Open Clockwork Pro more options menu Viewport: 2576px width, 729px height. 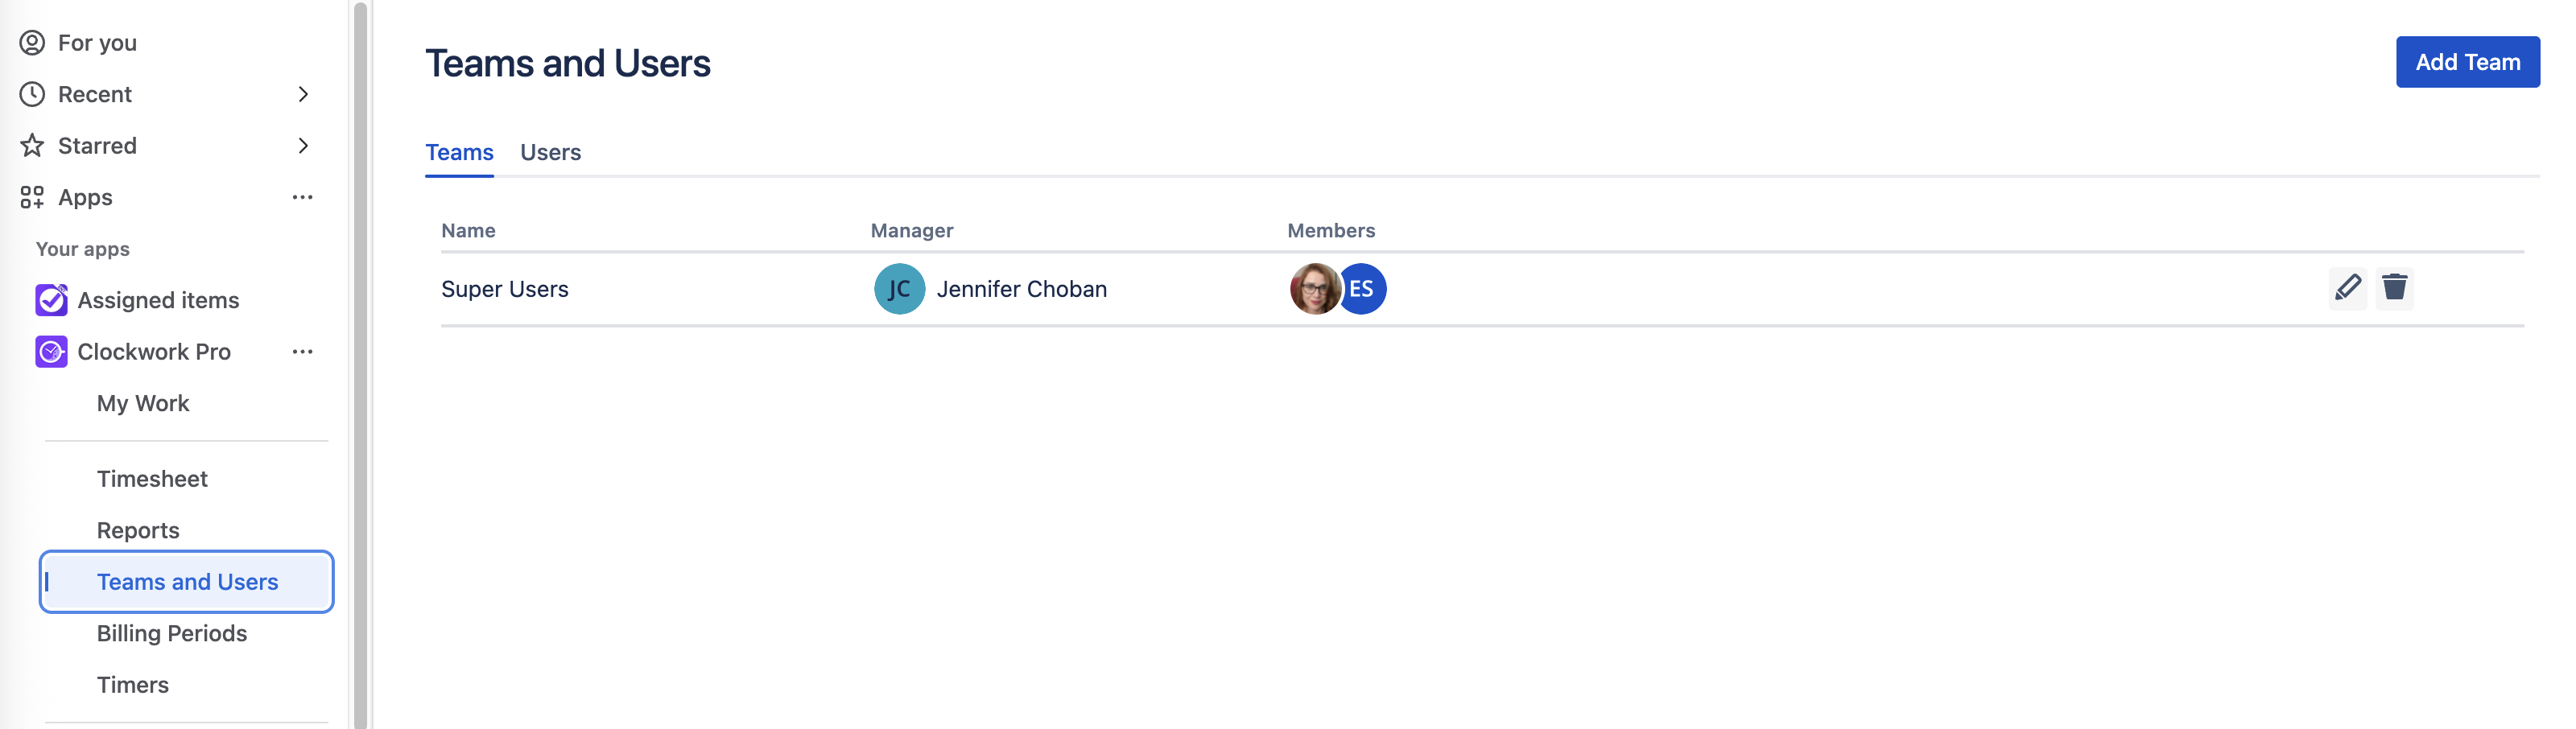pyautogui.click(x=303, y=352)
